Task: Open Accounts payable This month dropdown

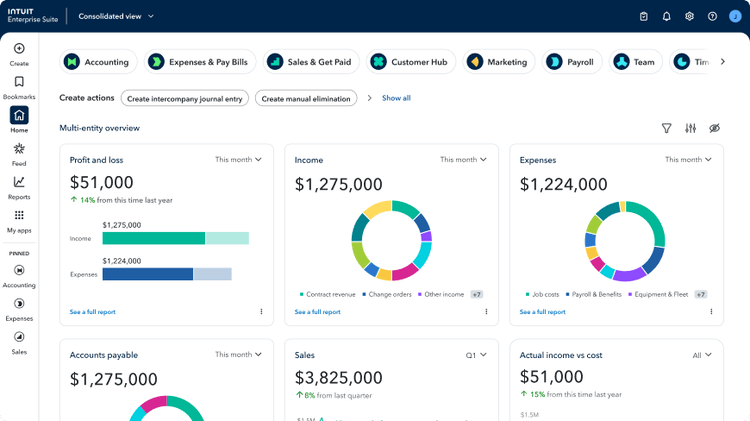Action: click(238, 355)
